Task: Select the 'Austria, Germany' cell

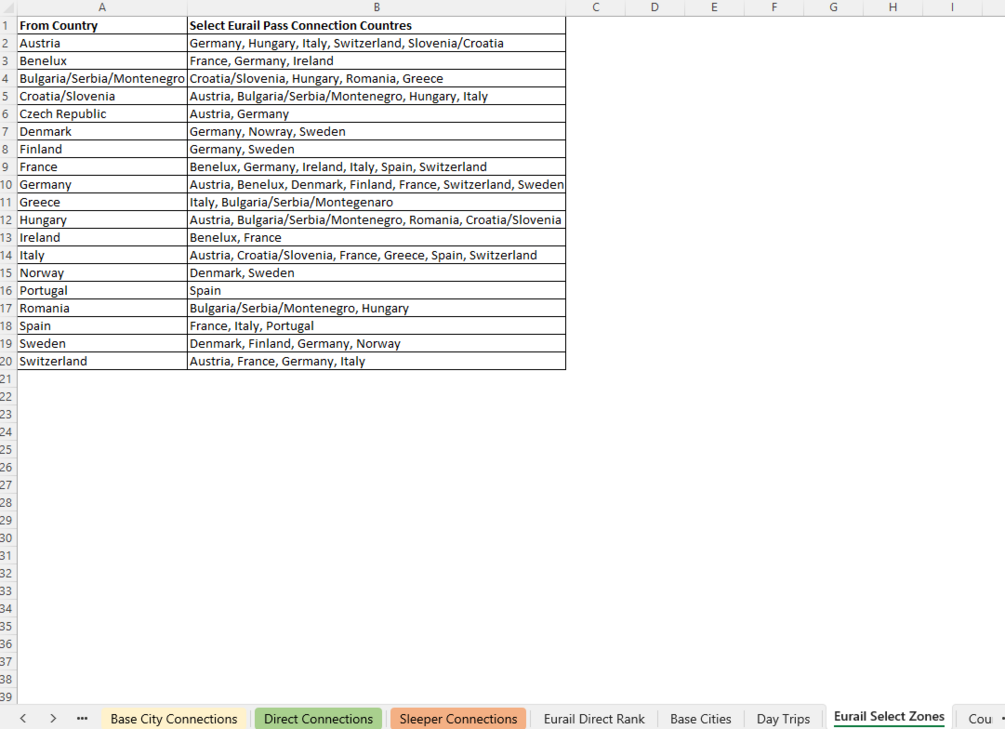Action: click(x=376, y=113)
